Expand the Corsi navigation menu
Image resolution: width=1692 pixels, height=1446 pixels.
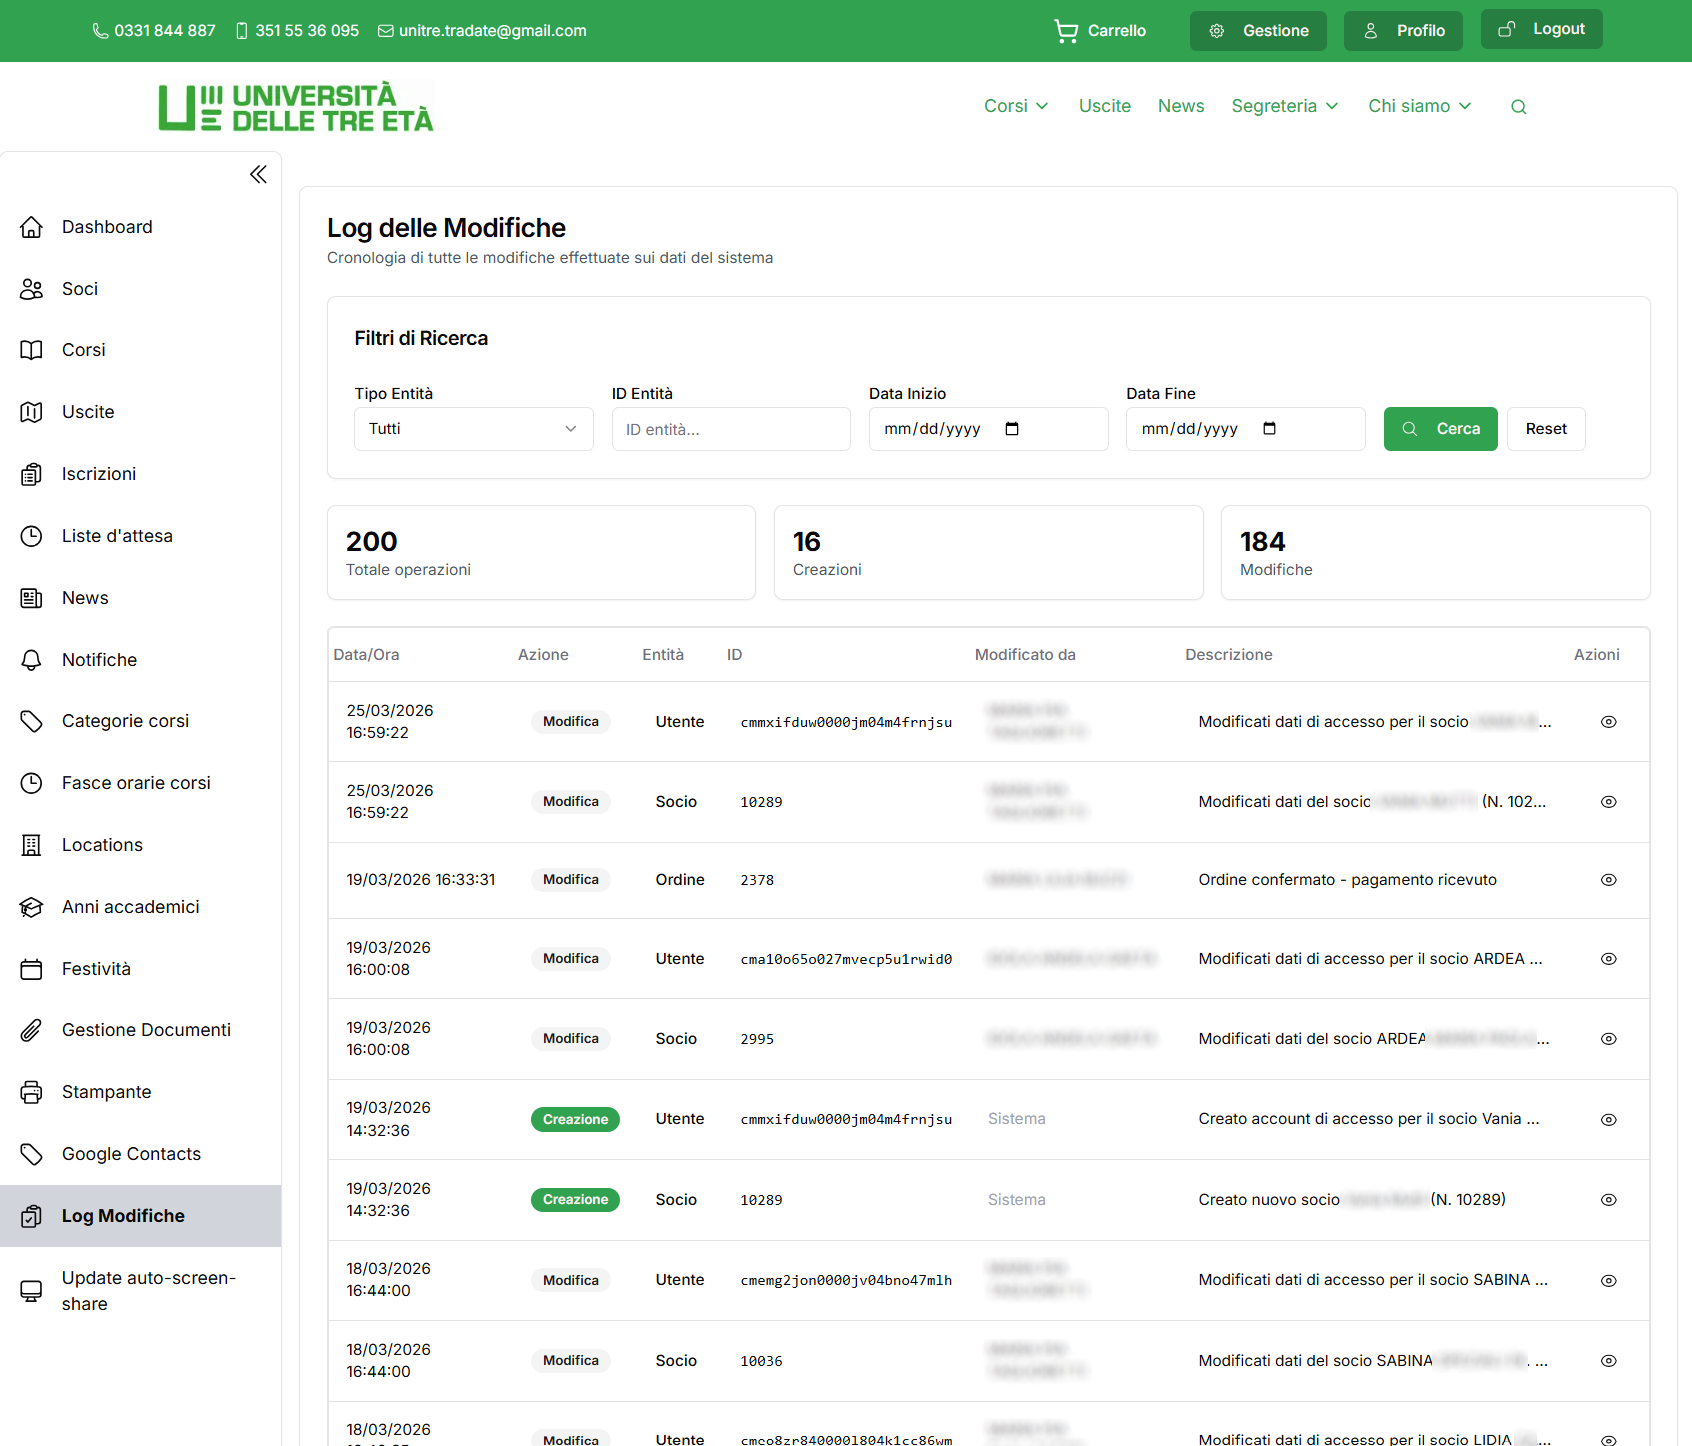[x=1015, y=106]
